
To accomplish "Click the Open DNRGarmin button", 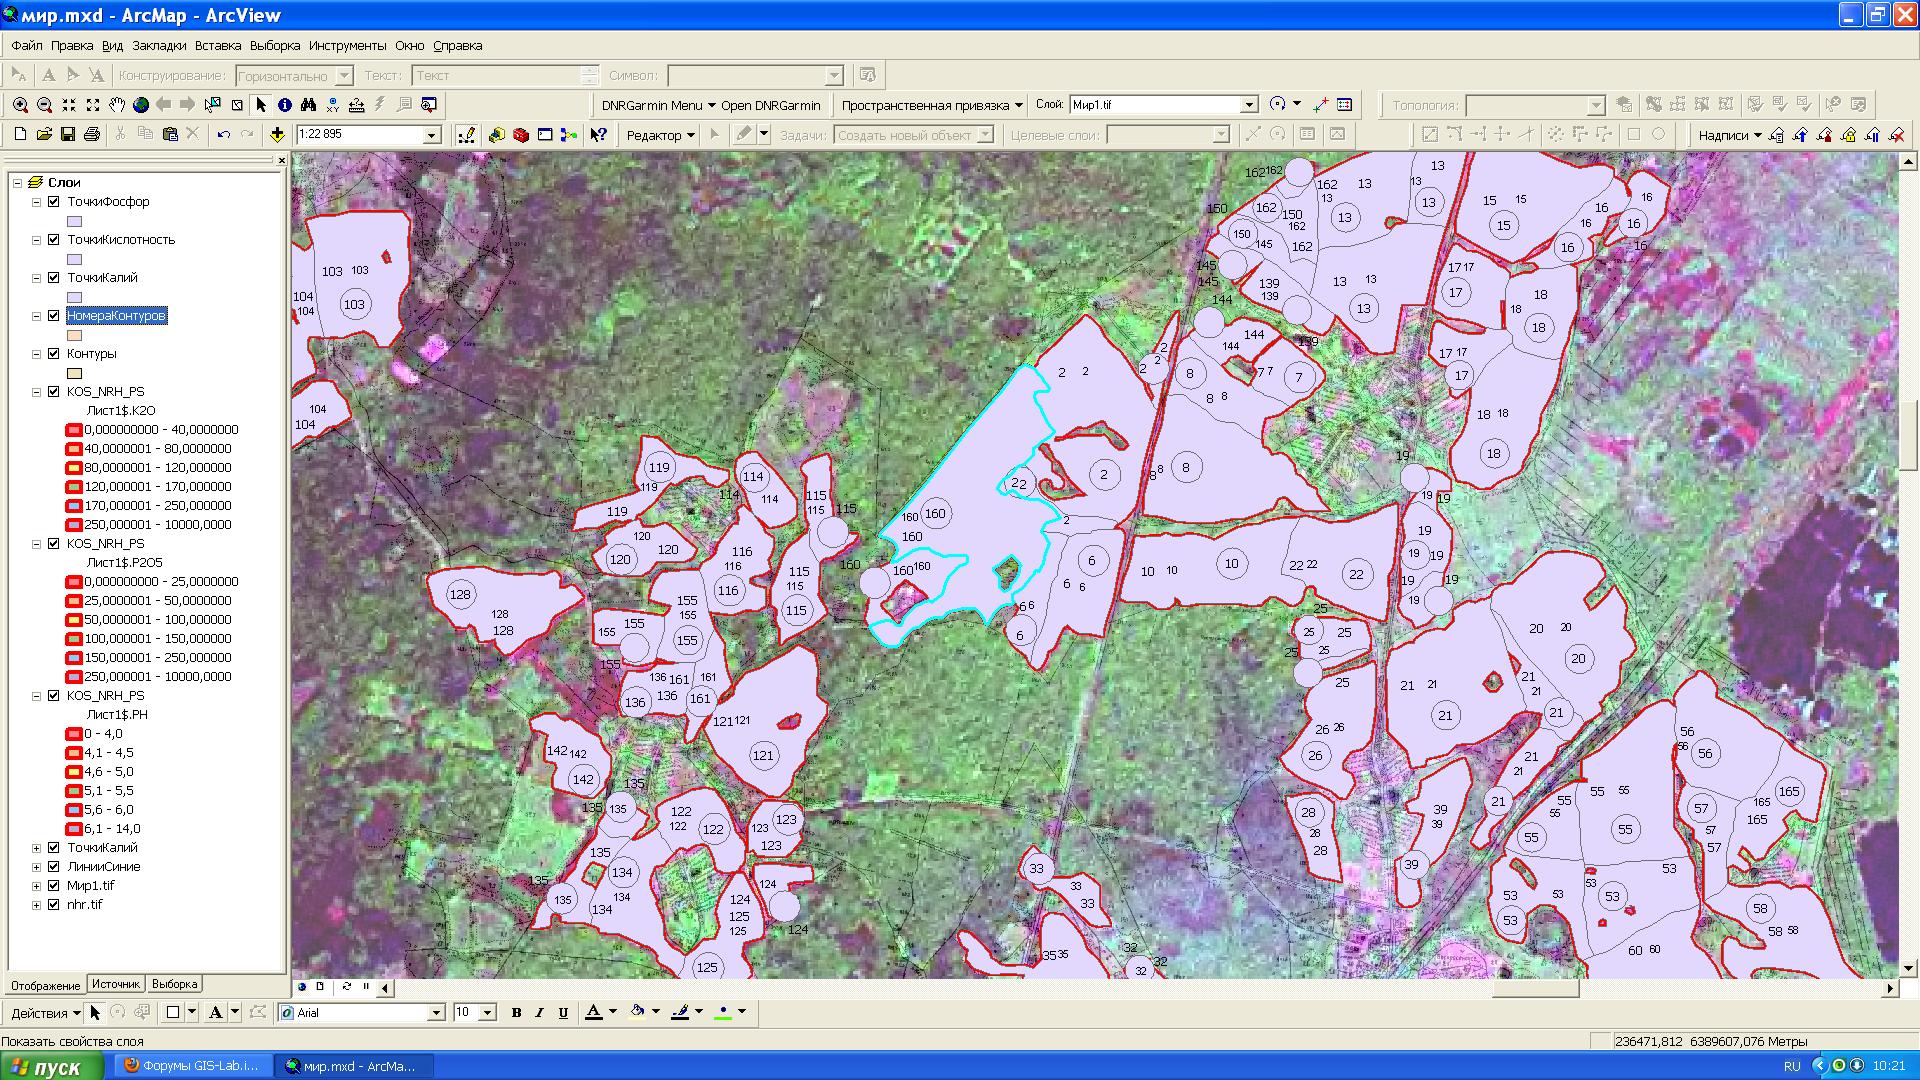I will point(770,105).
